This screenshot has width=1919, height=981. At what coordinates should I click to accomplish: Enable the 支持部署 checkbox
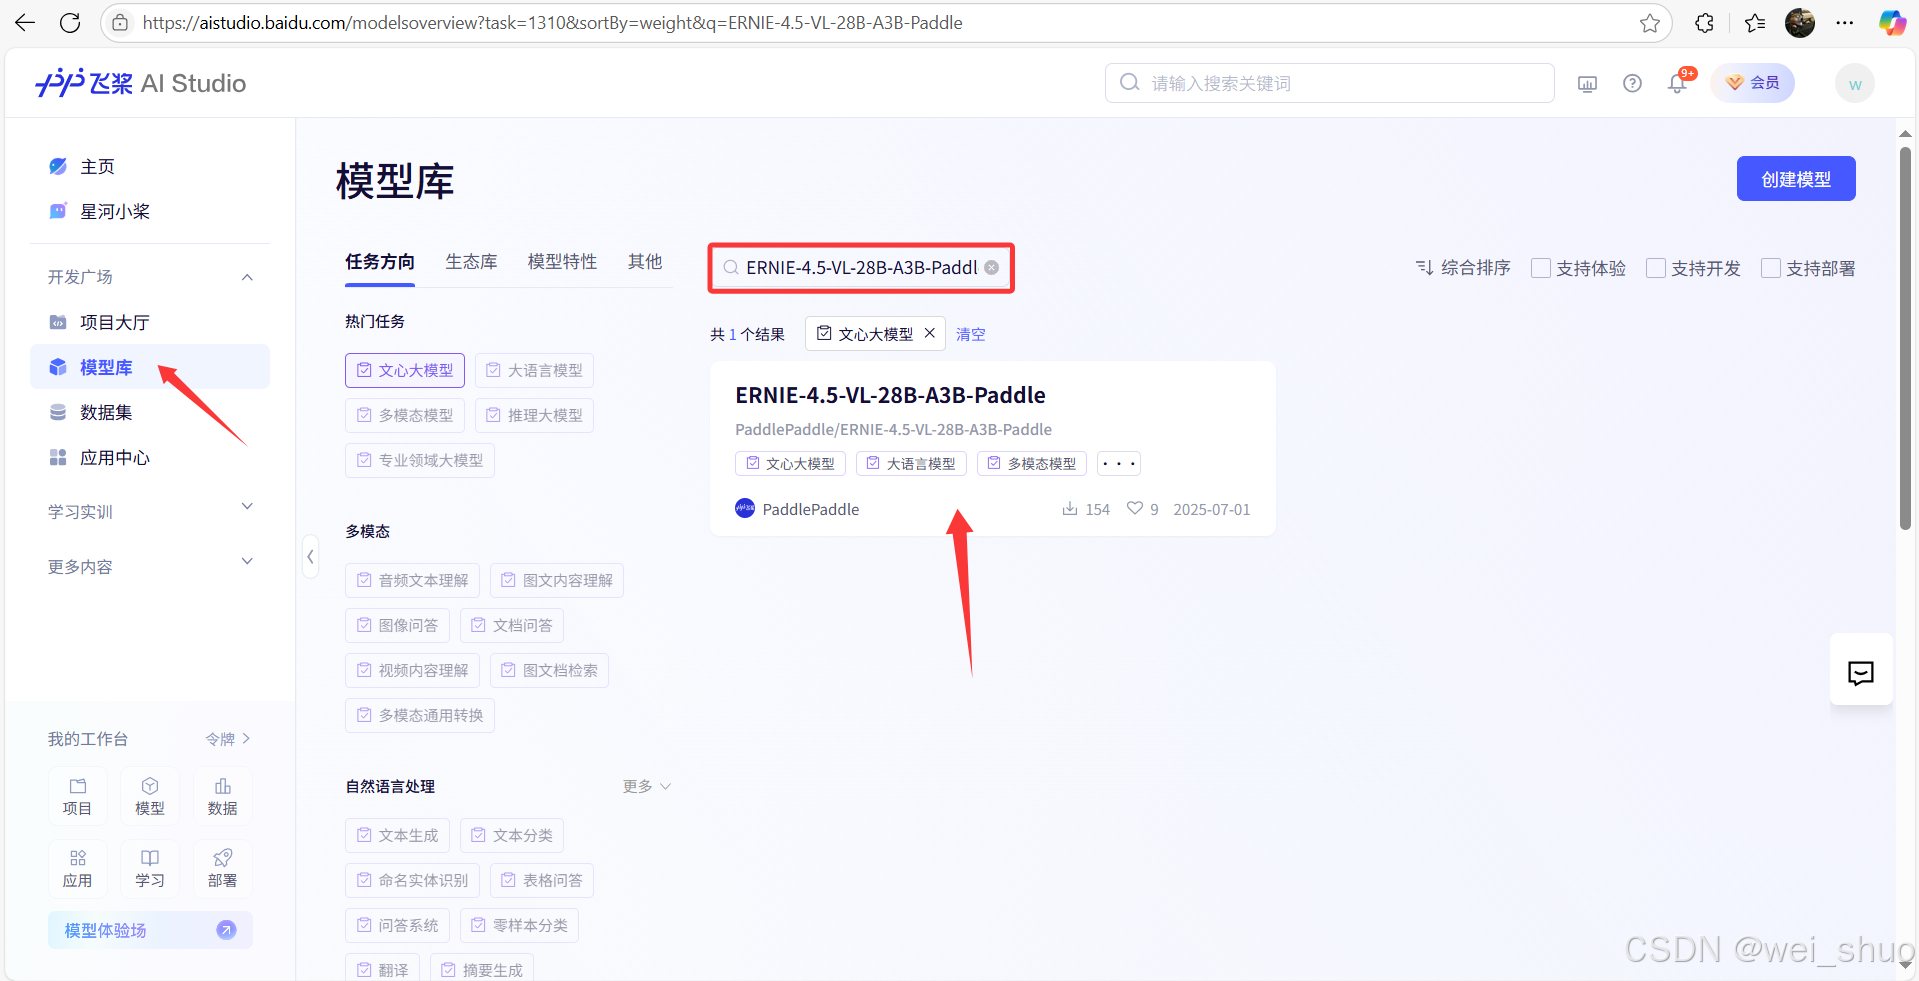[1771, 268]
